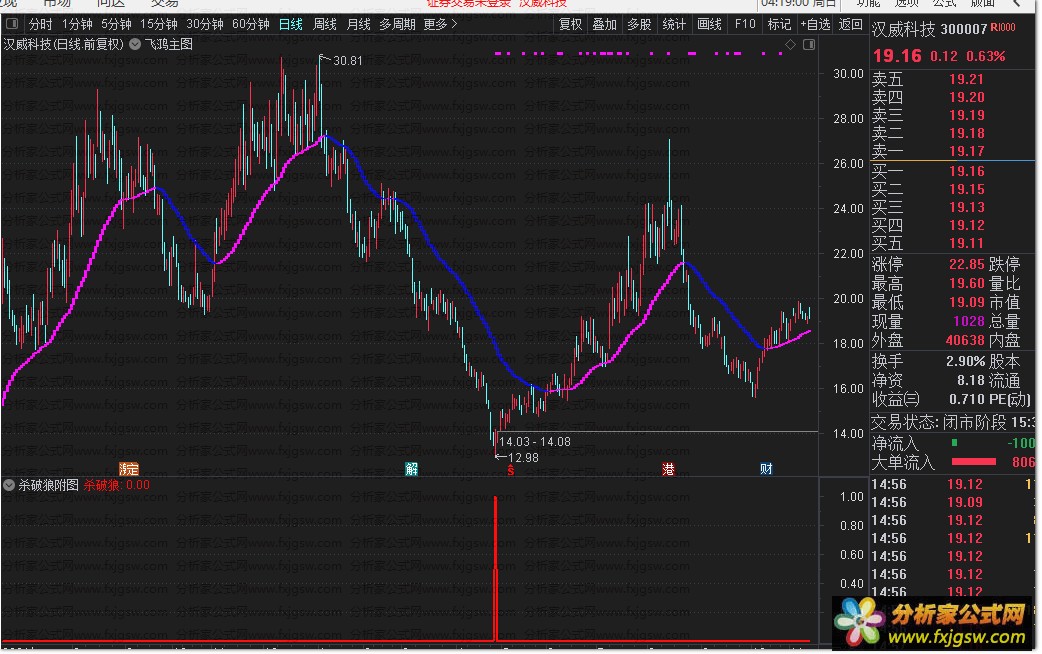
Task: Click the 14.03 - 14.08 price range label
Action: [534, 442]
